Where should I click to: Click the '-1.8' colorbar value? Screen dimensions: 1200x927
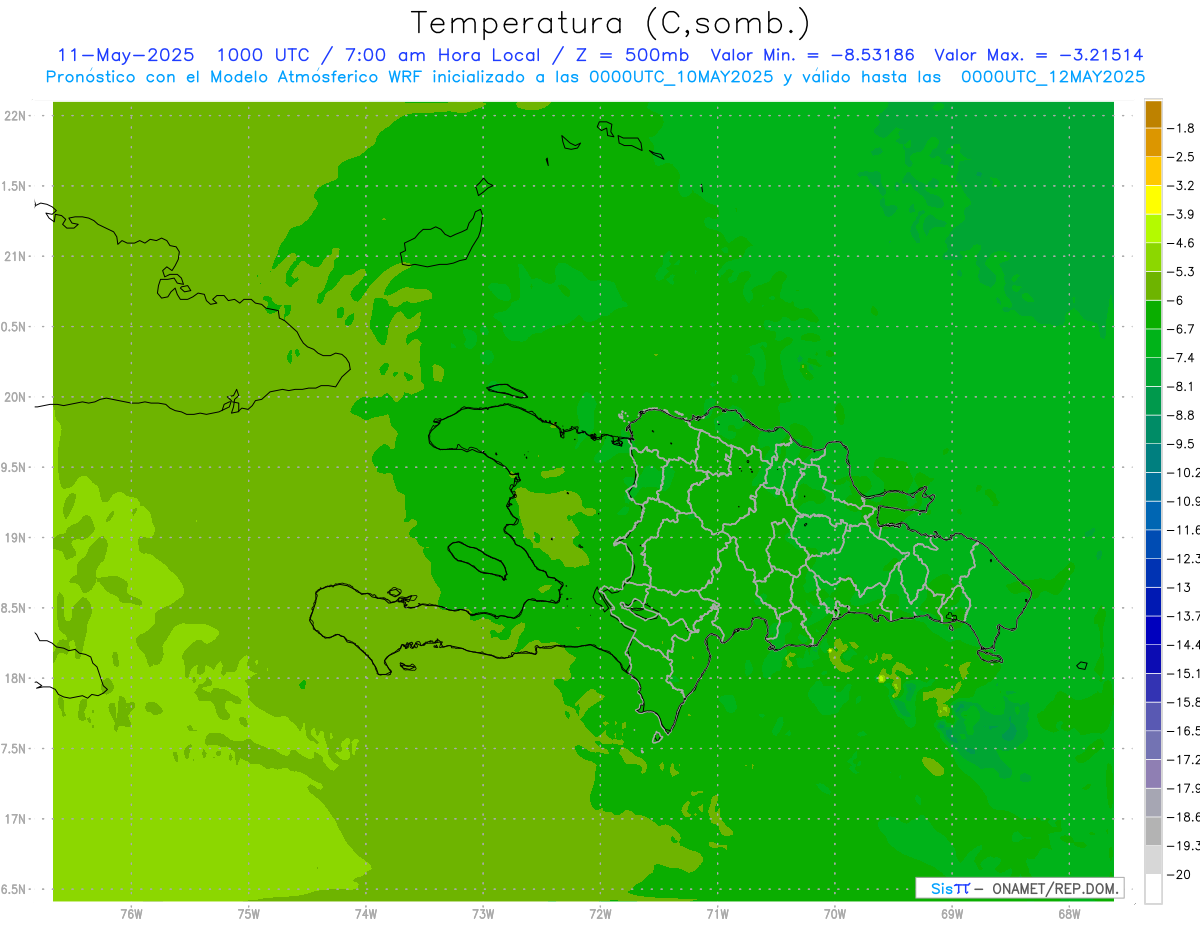click(x=1181, y=128)
